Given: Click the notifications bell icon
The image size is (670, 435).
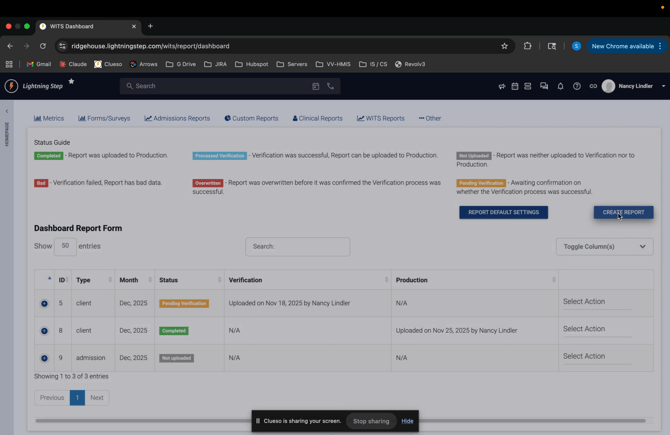Looking at the screenshot, I should pyautogui.click(x=560, y=86).
